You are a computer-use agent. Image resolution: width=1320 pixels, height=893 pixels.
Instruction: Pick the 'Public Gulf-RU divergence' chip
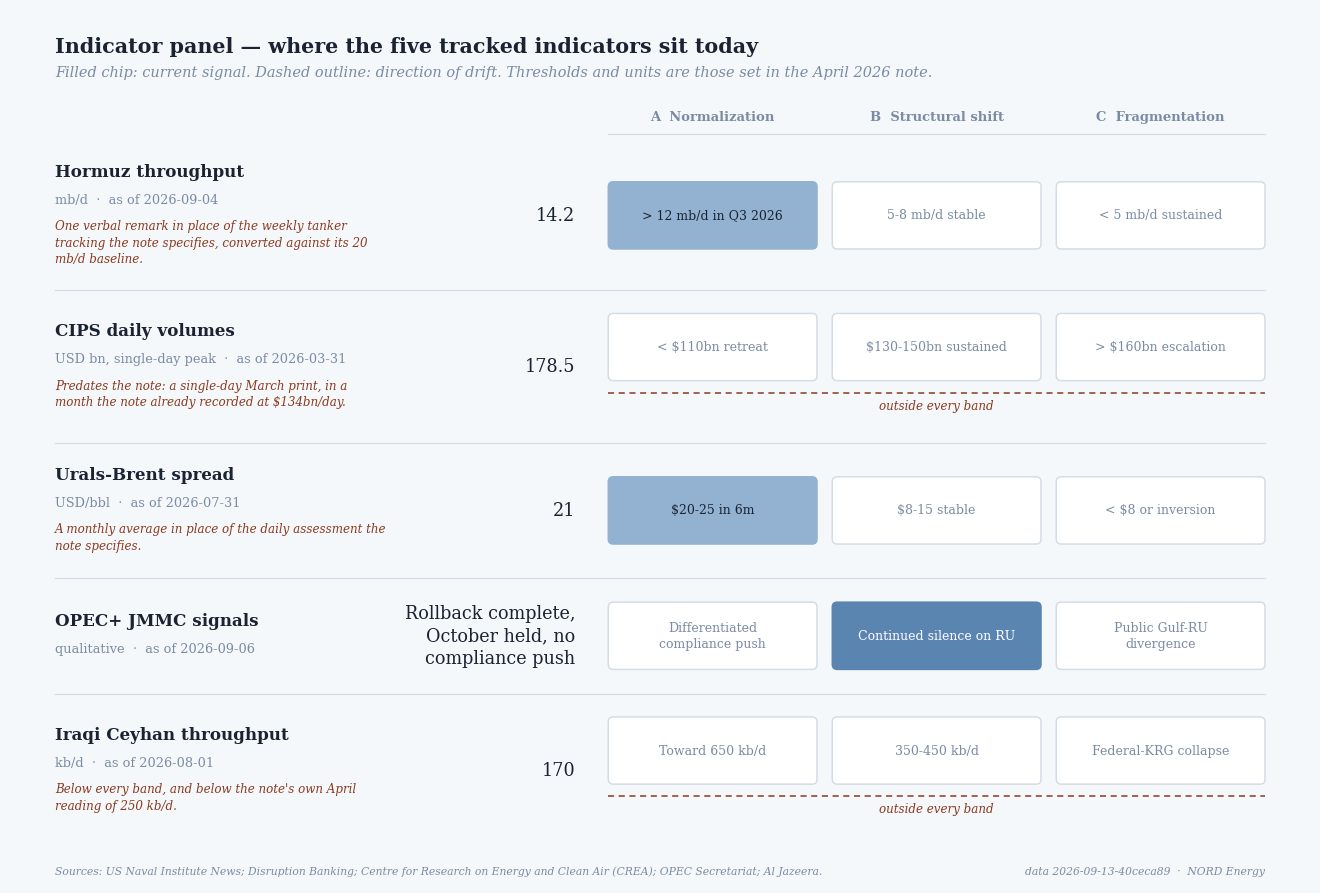[x=1160, y=636]
